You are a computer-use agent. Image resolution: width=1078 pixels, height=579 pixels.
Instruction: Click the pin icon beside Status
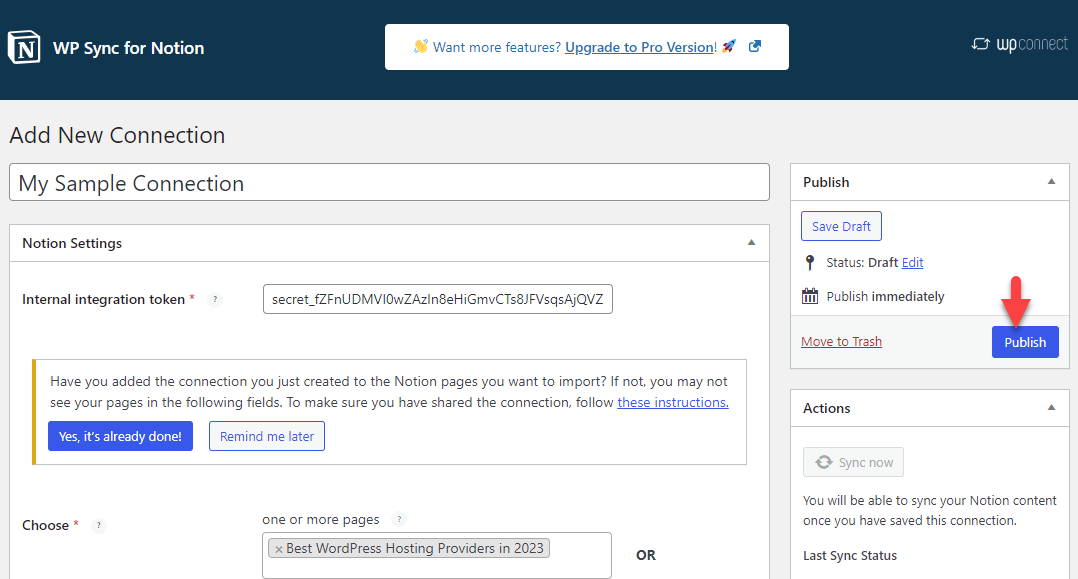(810, 263)
